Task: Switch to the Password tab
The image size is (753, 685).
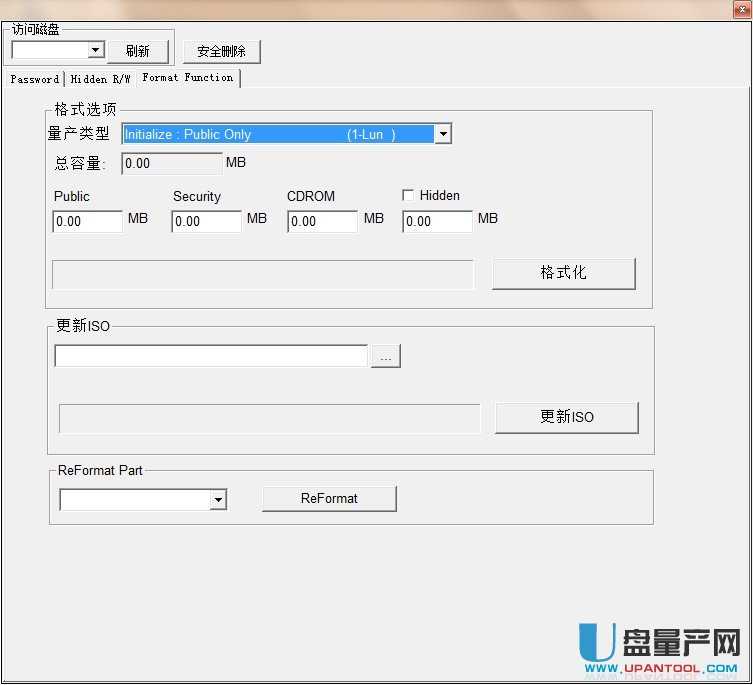Action: coord(34,79)
